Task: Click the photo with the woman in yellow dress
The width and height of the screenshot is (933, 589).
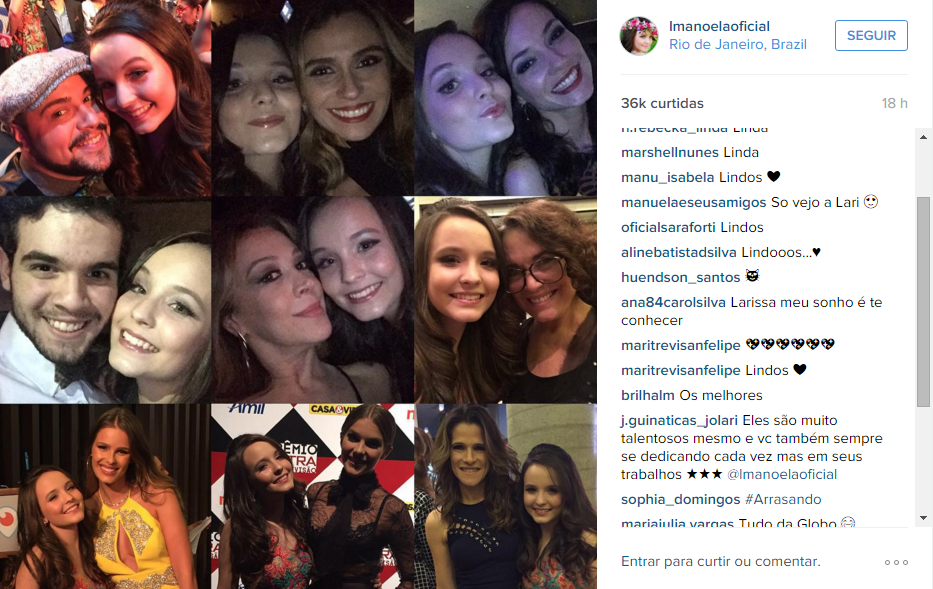Action: (x=105, y=497)
